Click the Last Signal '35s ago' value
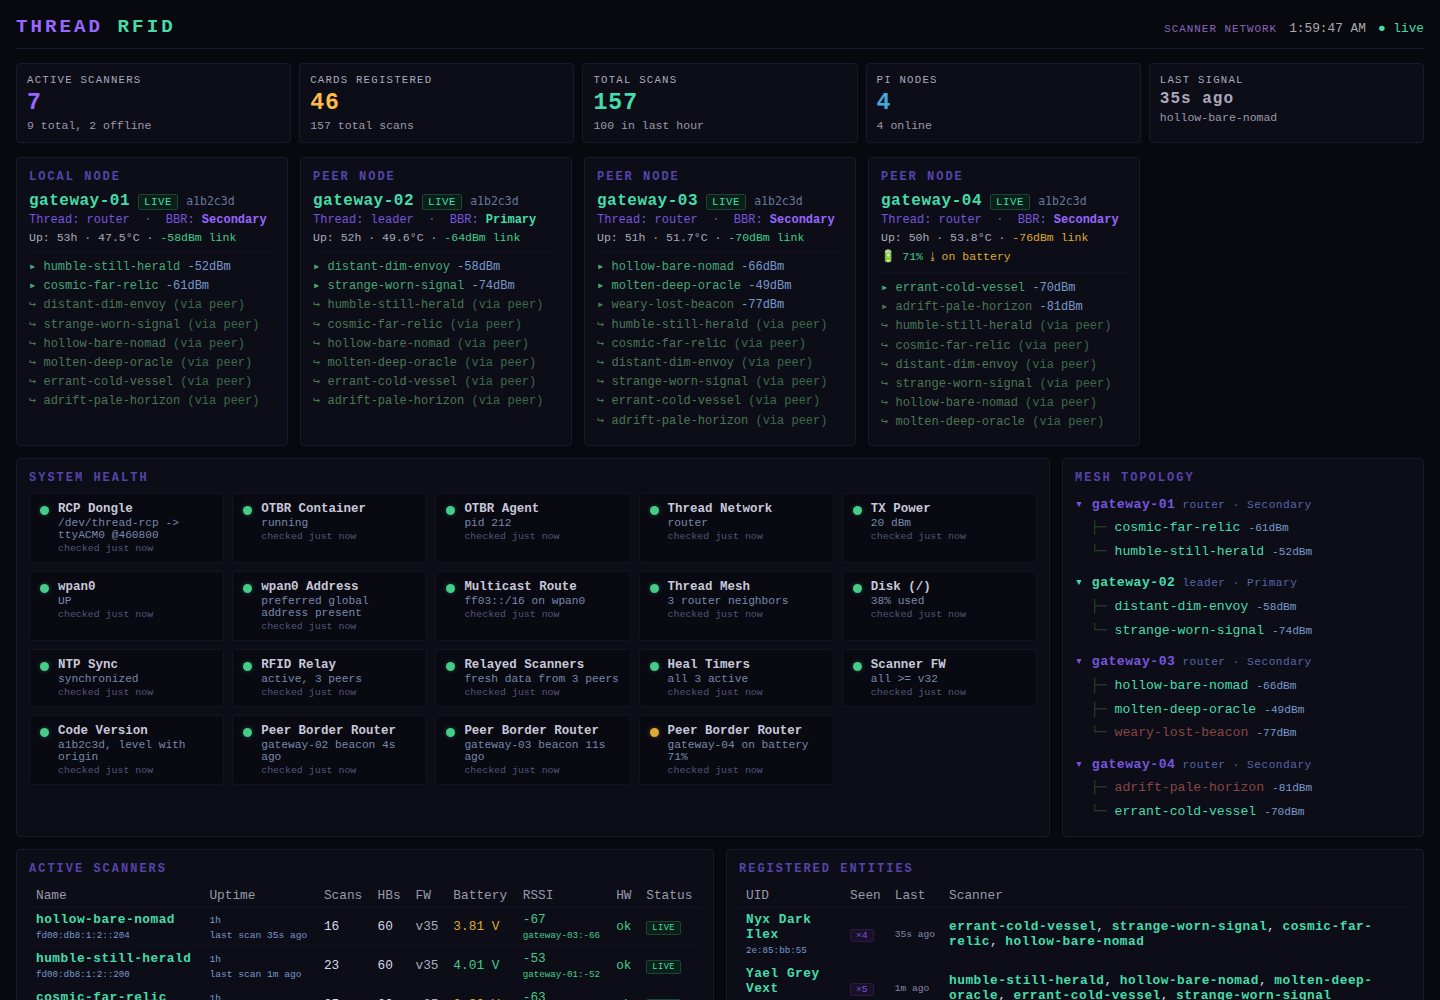Image resolution: width=1440 pixels, height=1000 pixels. coord(1196,98)
